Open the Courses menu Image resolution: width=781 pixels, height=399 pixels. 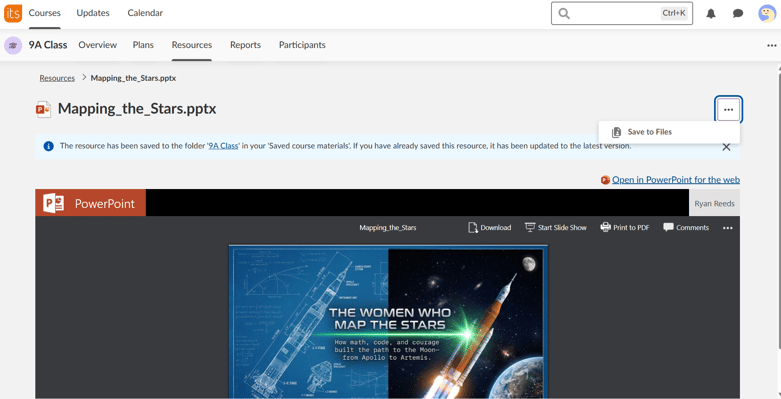point(45,13)
